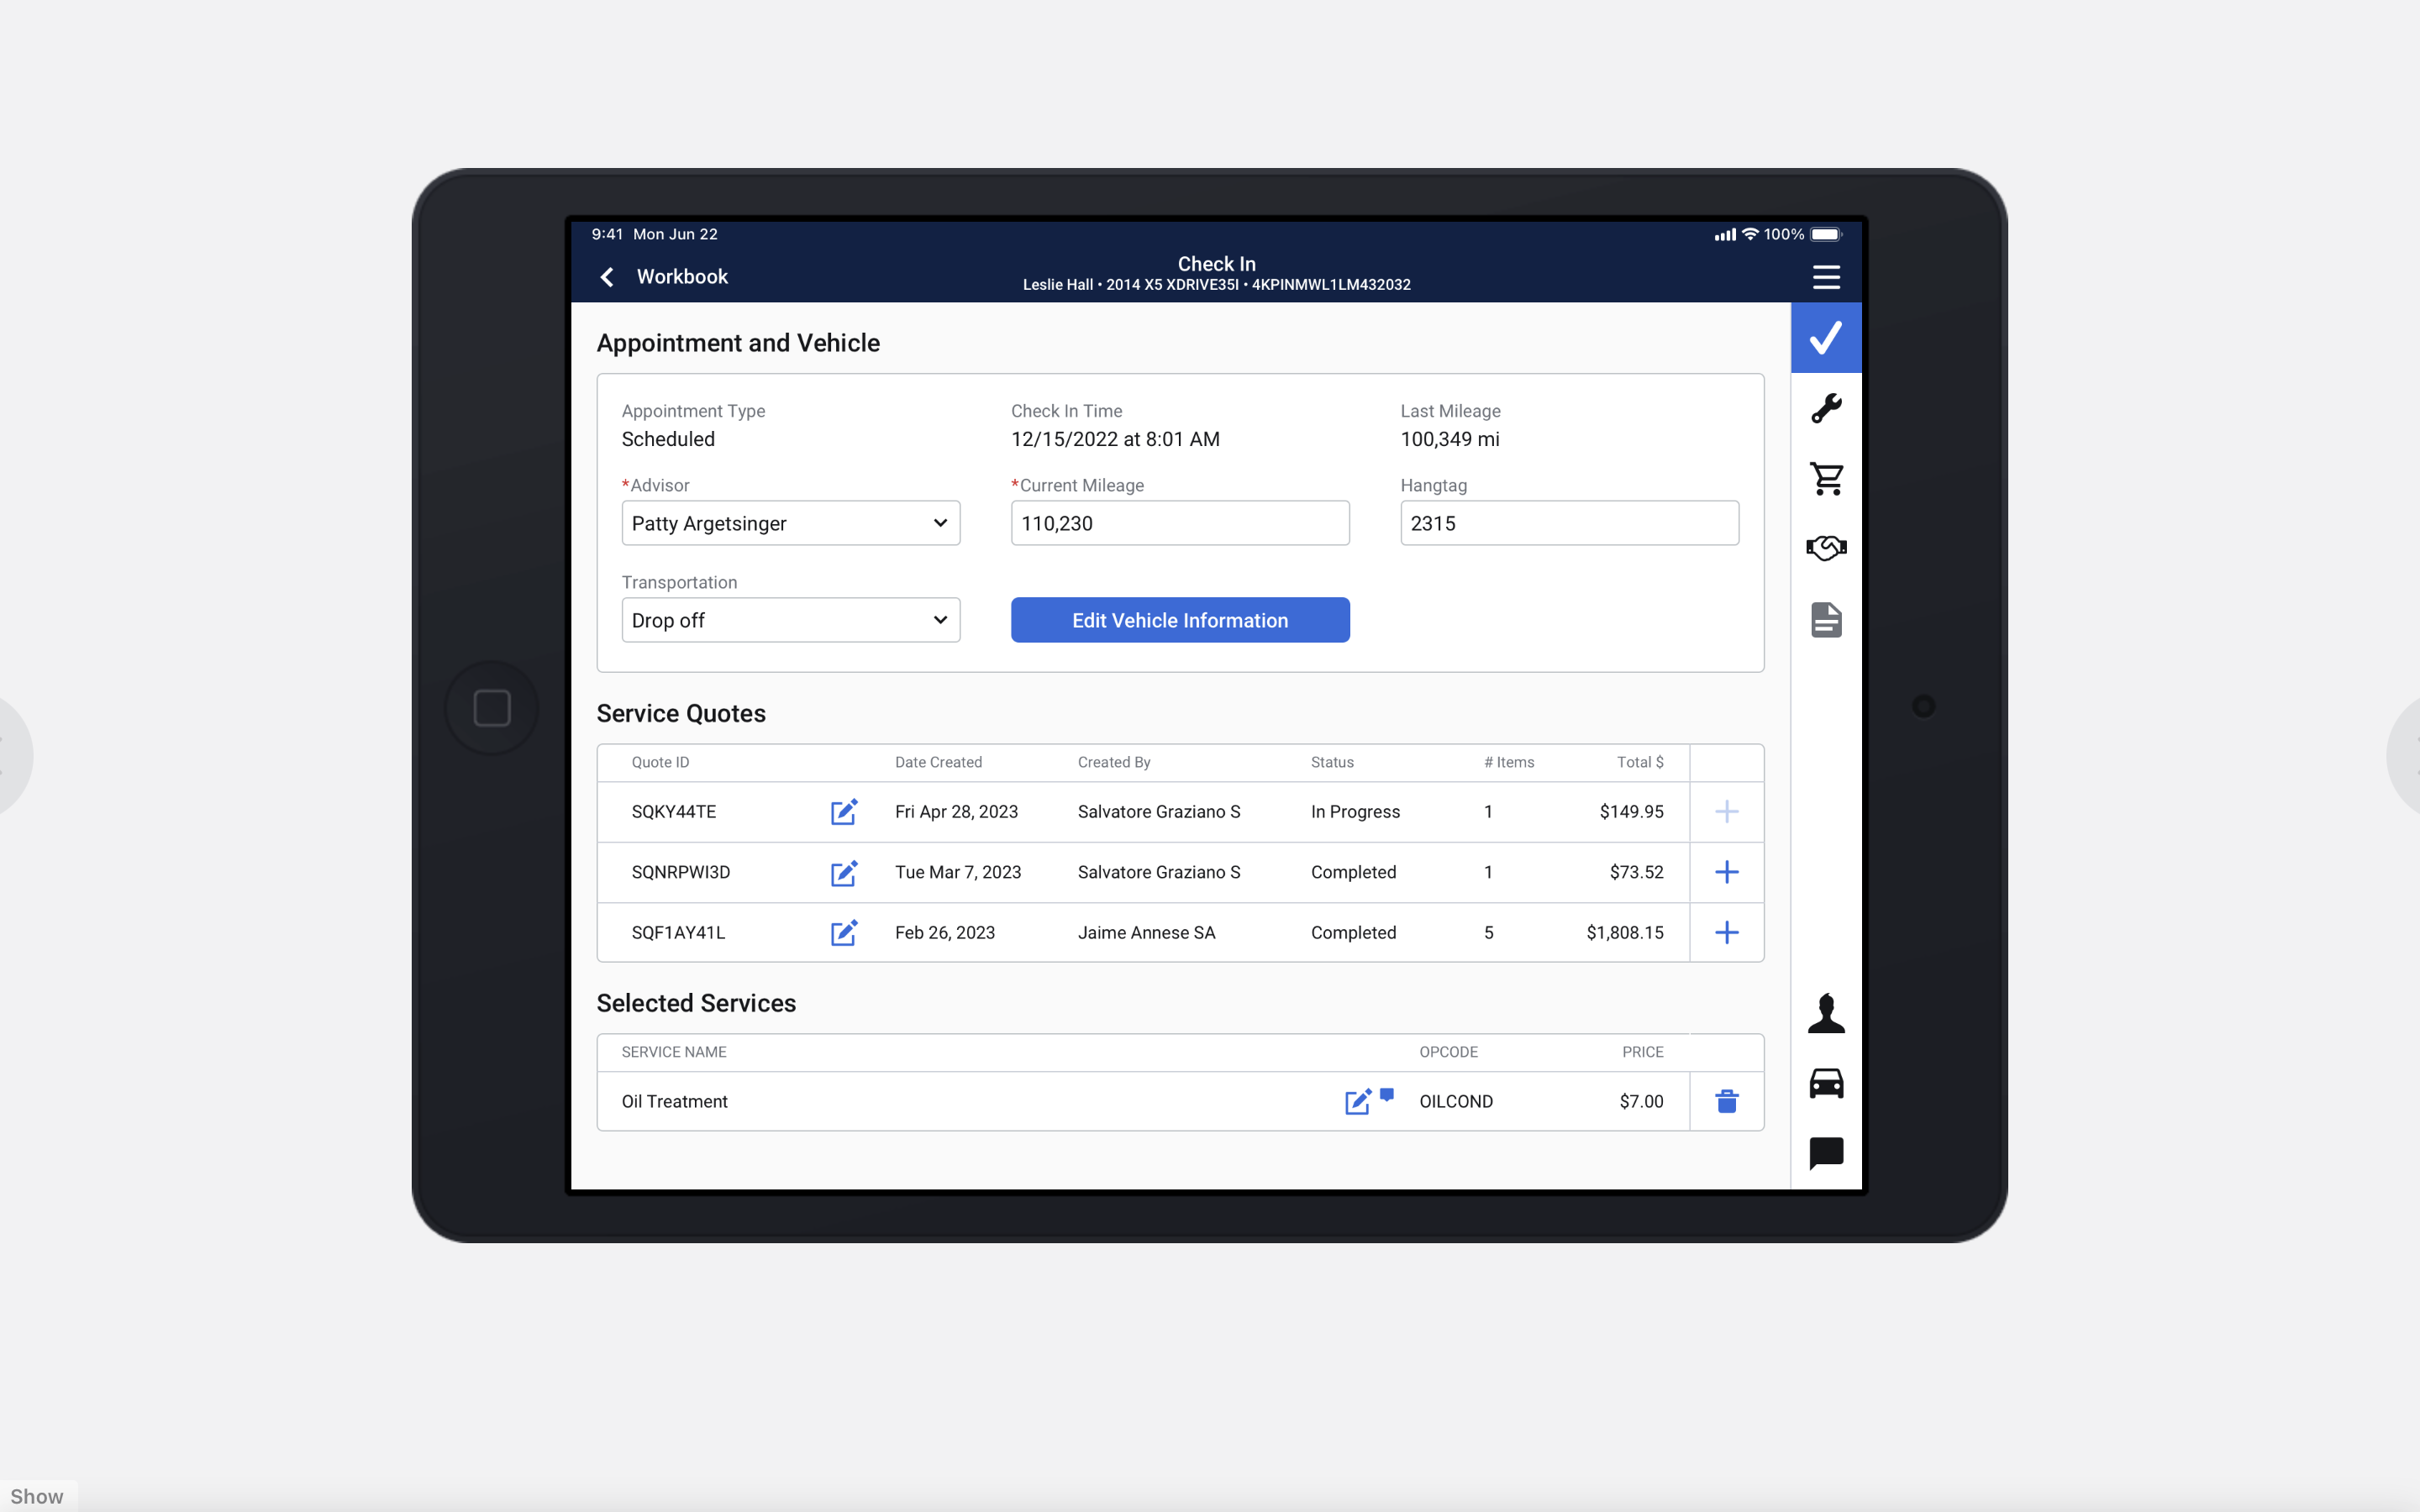
Task: Click Edit Vehicle Information button
Action: [x=1180, y=620]
